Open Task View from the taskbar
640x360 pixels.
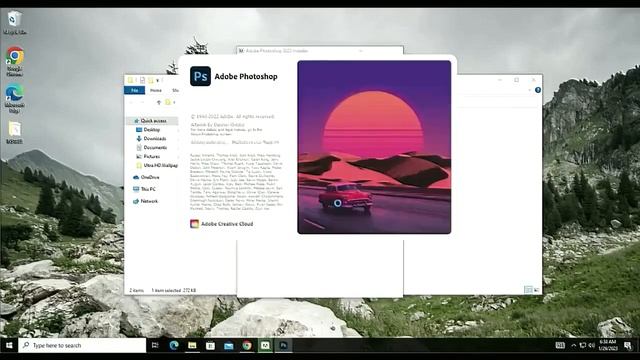[155, 345]
